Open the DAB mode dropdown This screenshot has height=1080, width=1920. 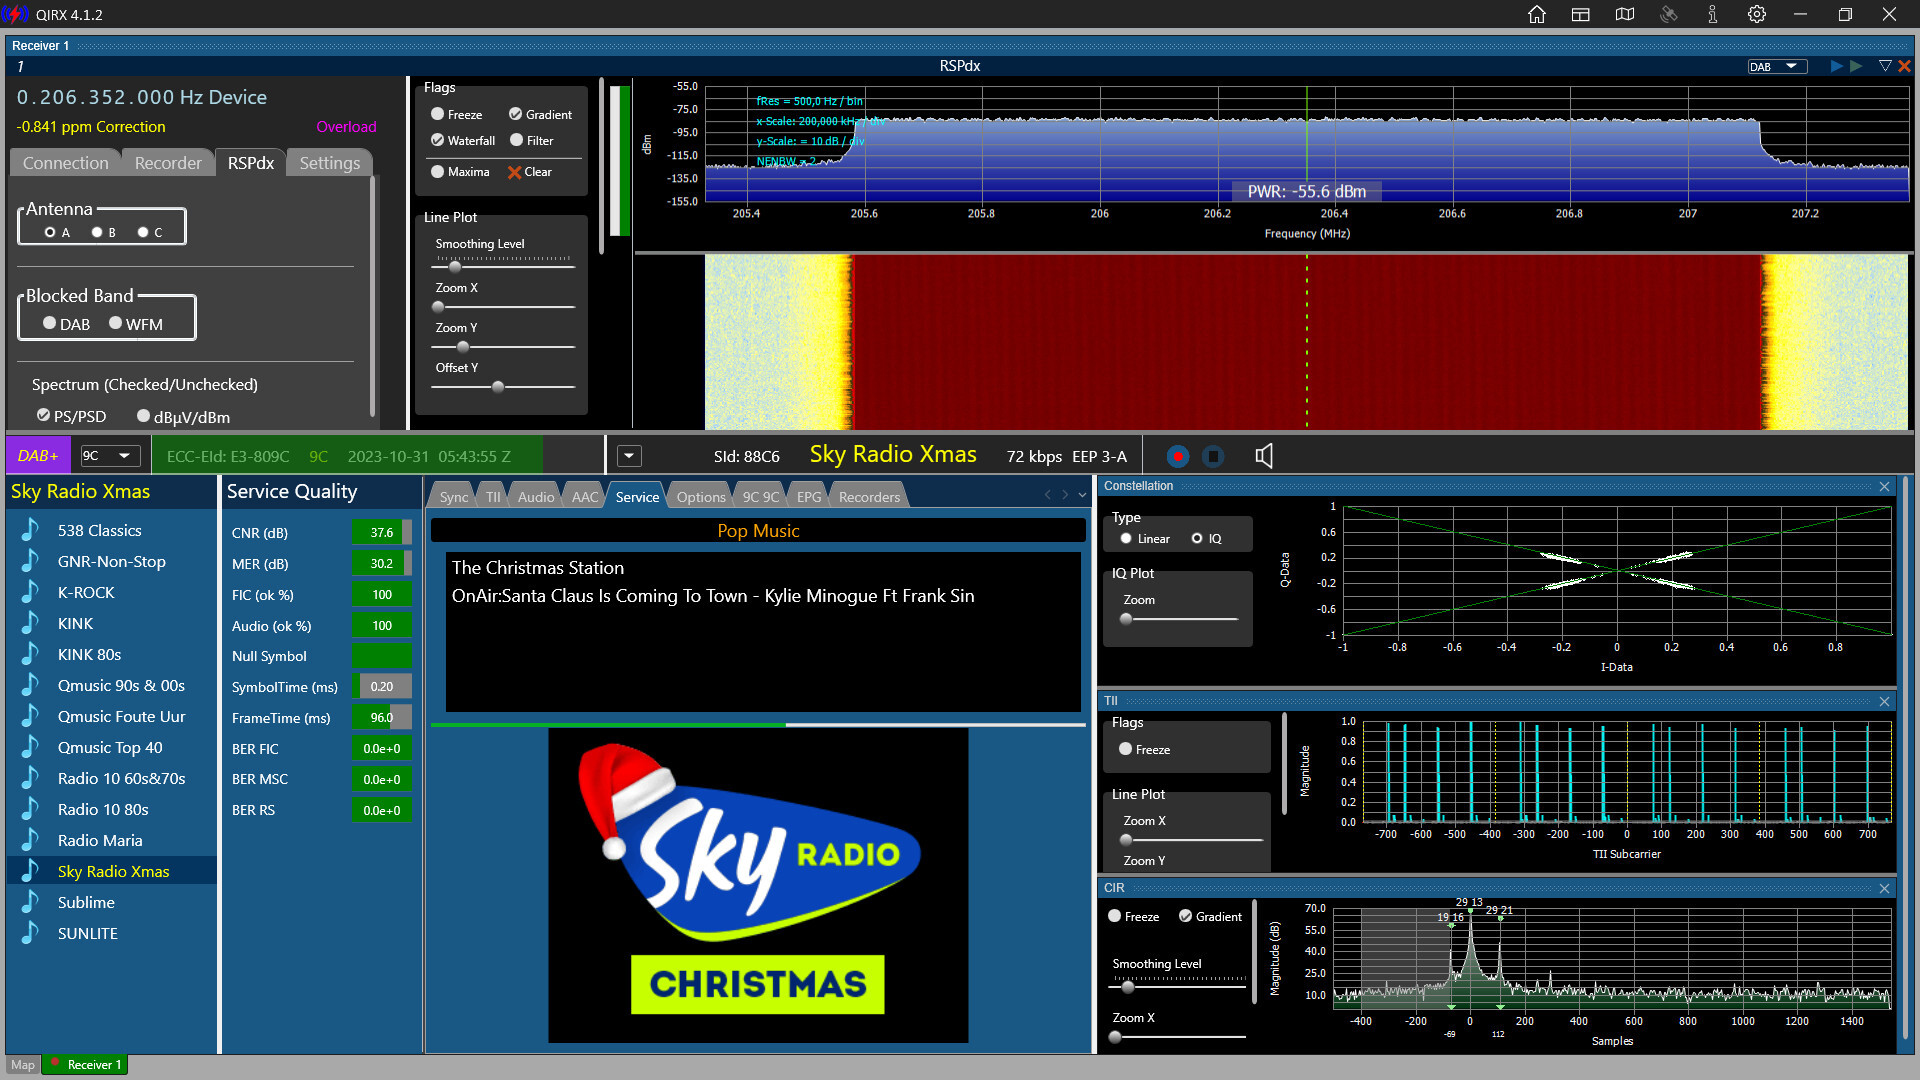click(1777, 66)
